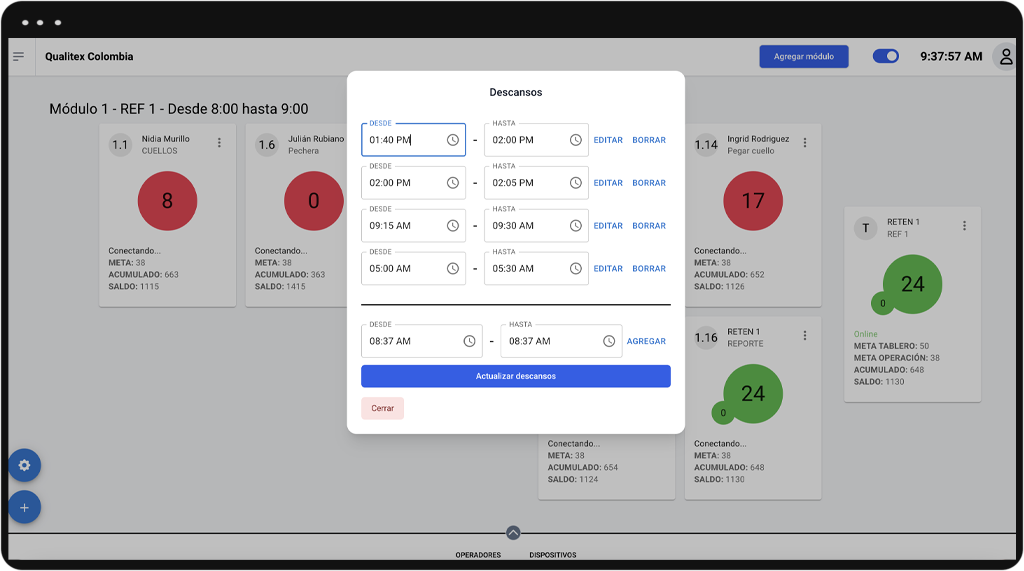Viewport: 1024px width, 571px height.
Task: Click EDITAR for the 09:15 AM break
Action: tap(608, 226)
